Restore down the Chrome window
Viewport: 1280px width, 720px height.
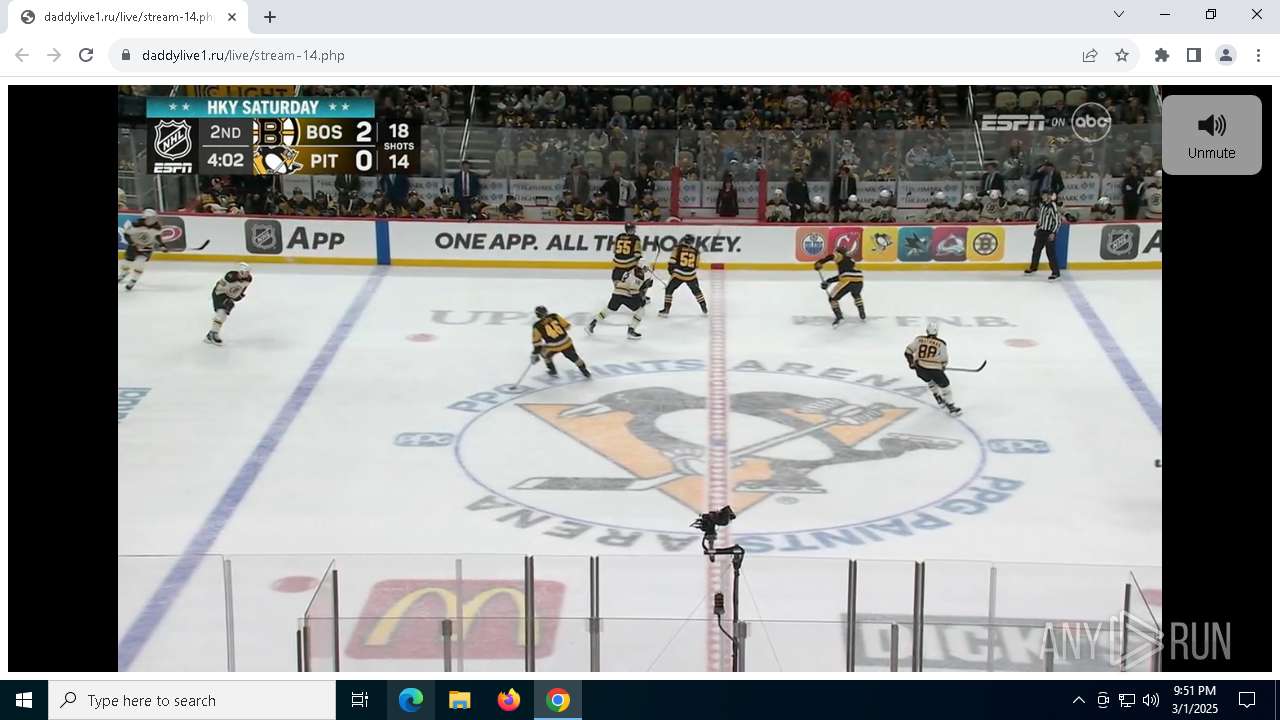pyautogui.click(x=1211, y=14)
